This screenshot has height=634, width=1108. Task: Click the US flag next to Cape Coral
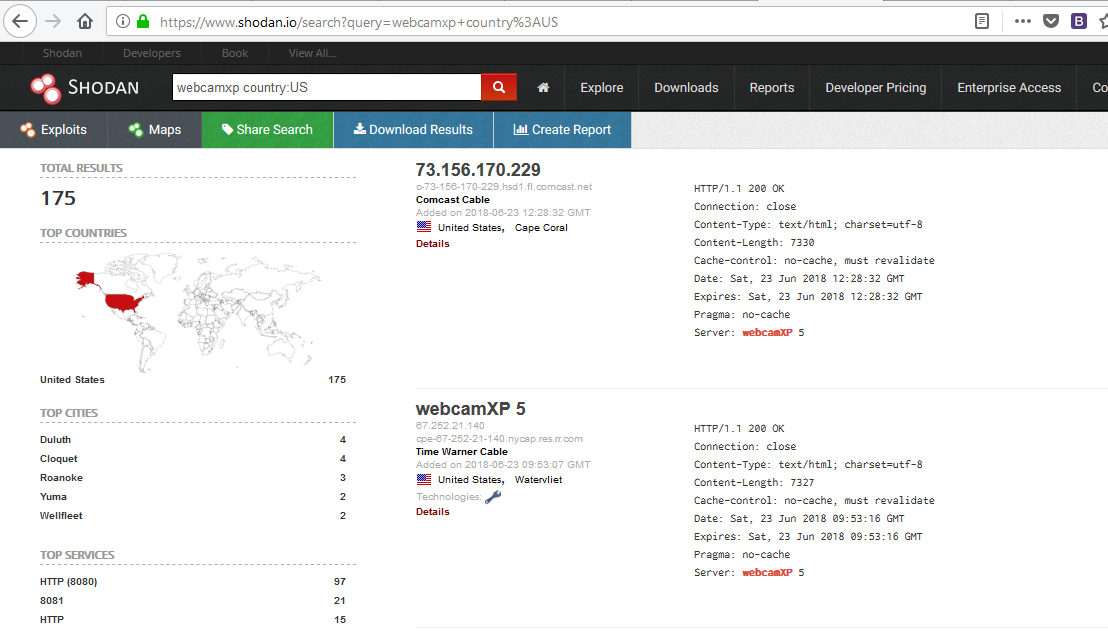(424, 227)
